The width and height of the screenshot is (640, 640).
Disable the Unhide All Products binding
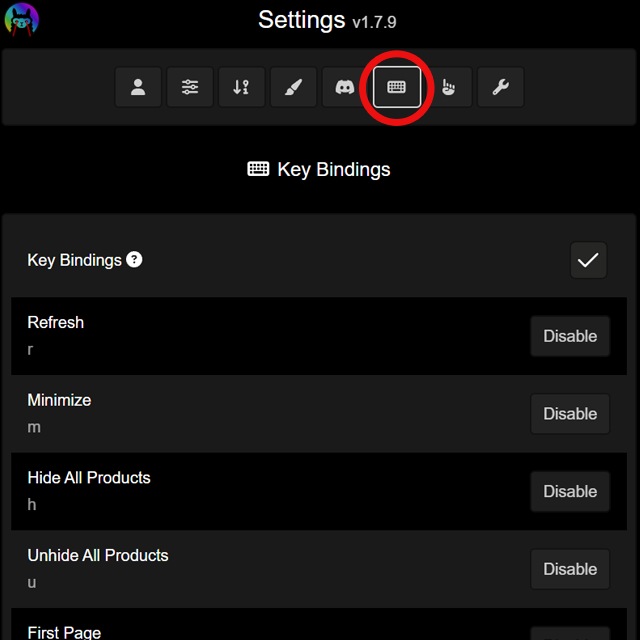570,569
